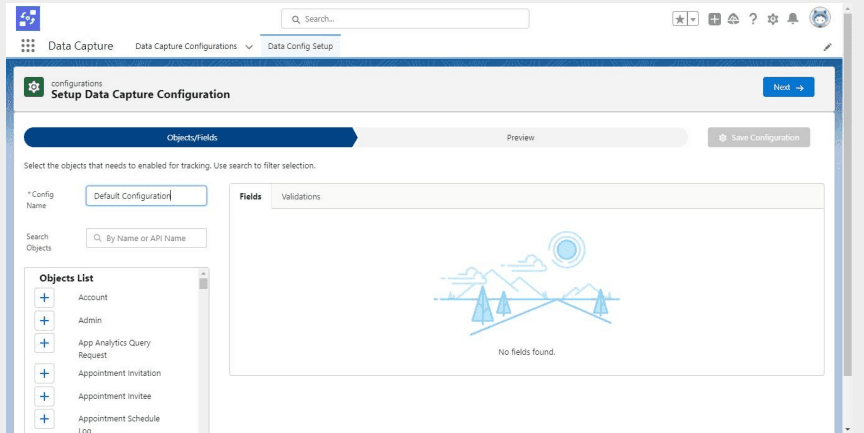Open the Setup gear icon in header
The height and width of the screenshot is (433, 864).
tap(773, 19)
